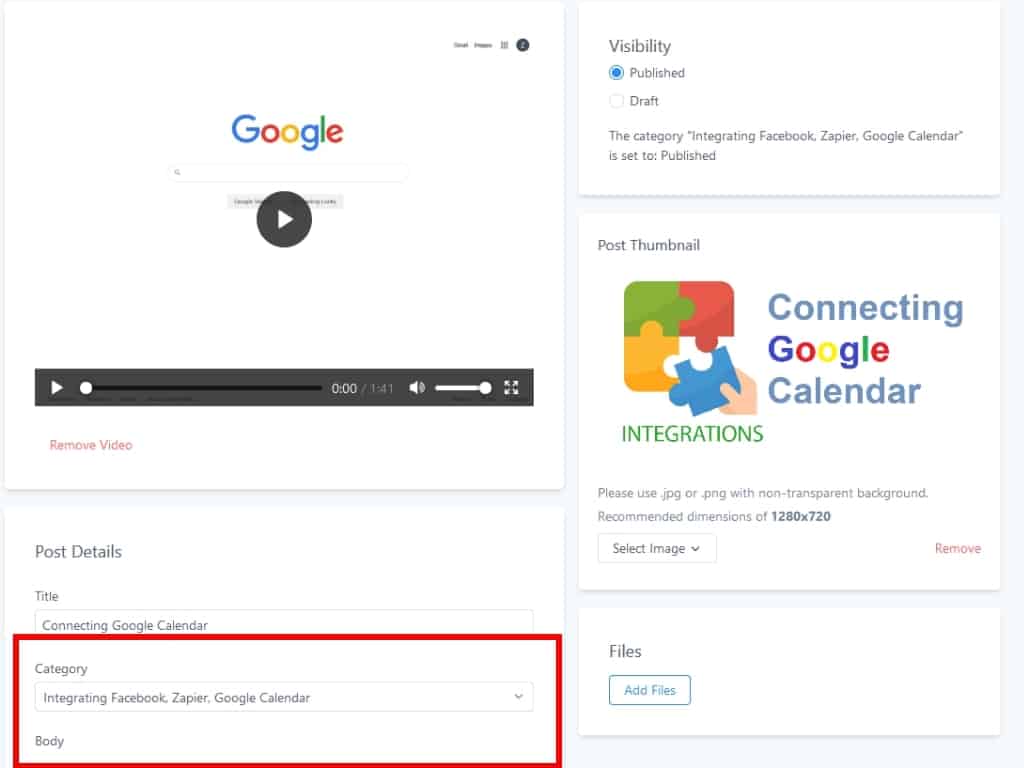Select the Draft visibility radio button
1024x768 pixels.
pyautogui.click(x=616, y=101)
